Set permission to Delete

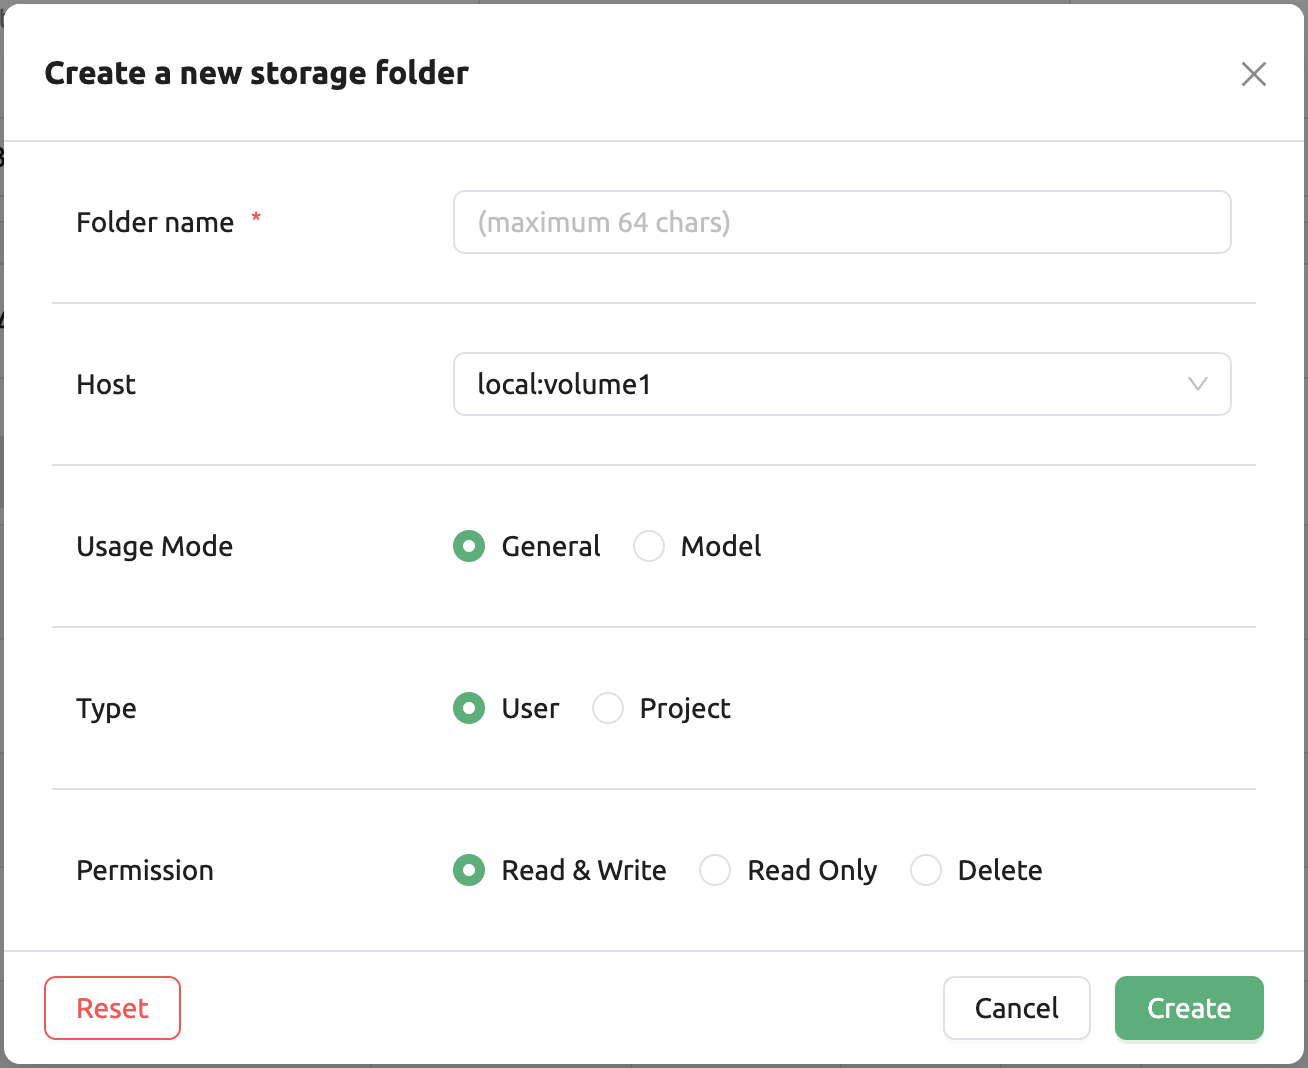(x=926, y=870)
